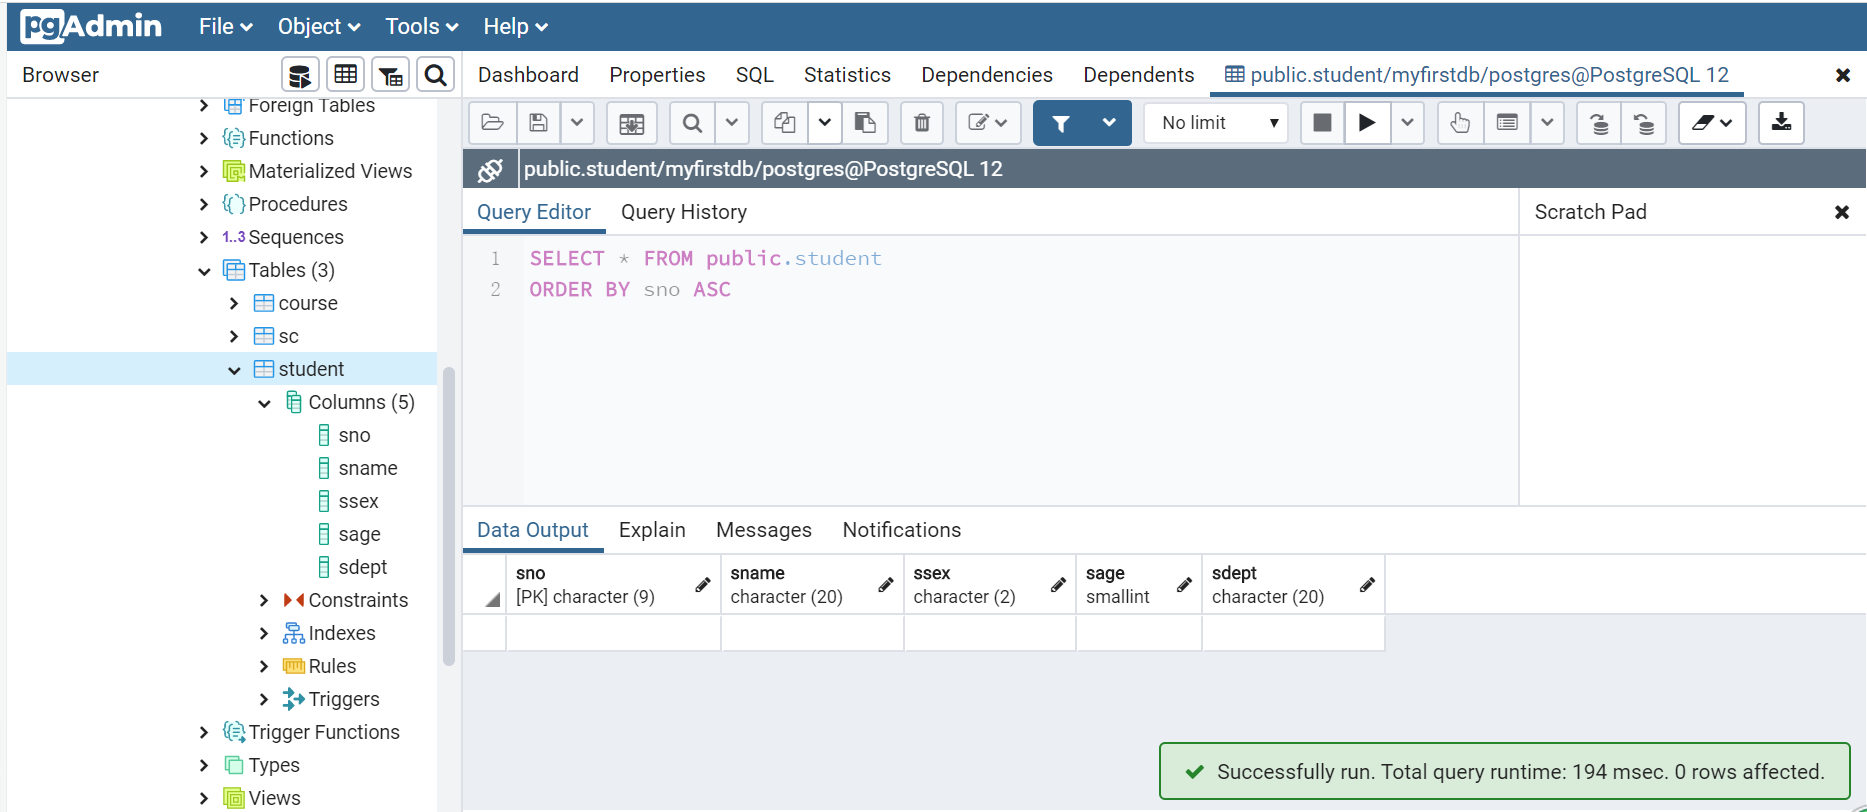Open the Help menu

[x=515, y=27]
